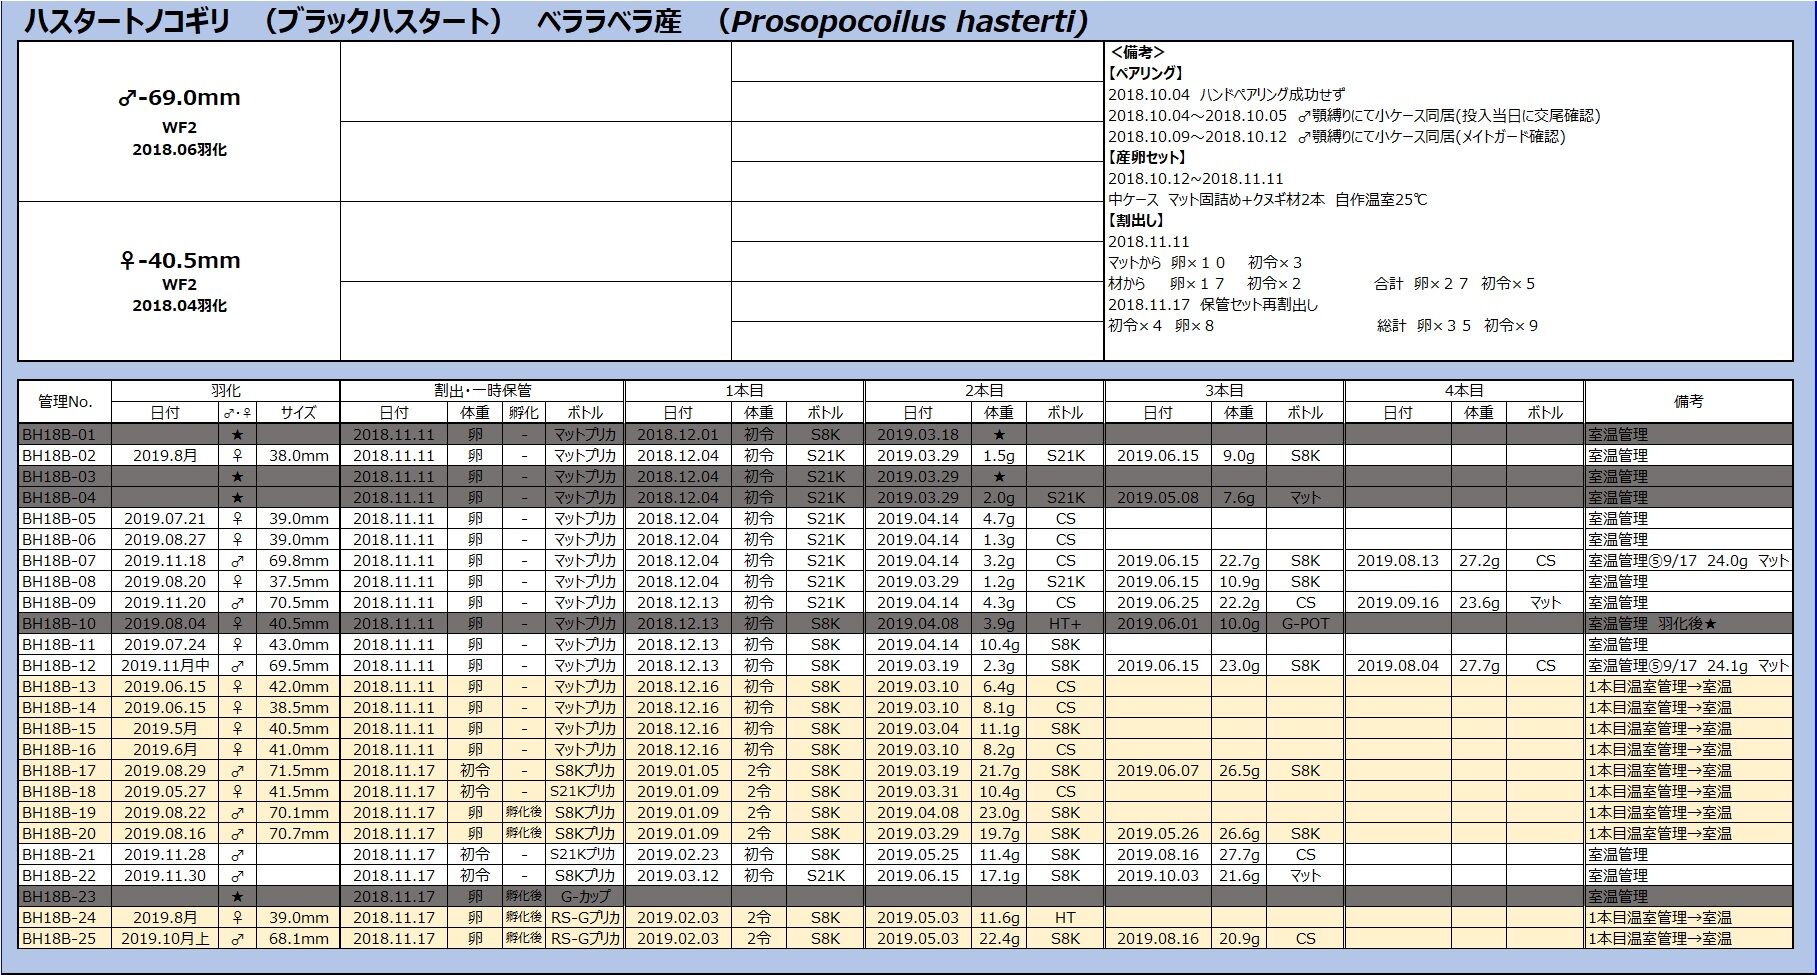The width and height of the screenshot is (1817, 975).
Task: Click the 68.1mm size cell
Action: (x=298, y=938)
